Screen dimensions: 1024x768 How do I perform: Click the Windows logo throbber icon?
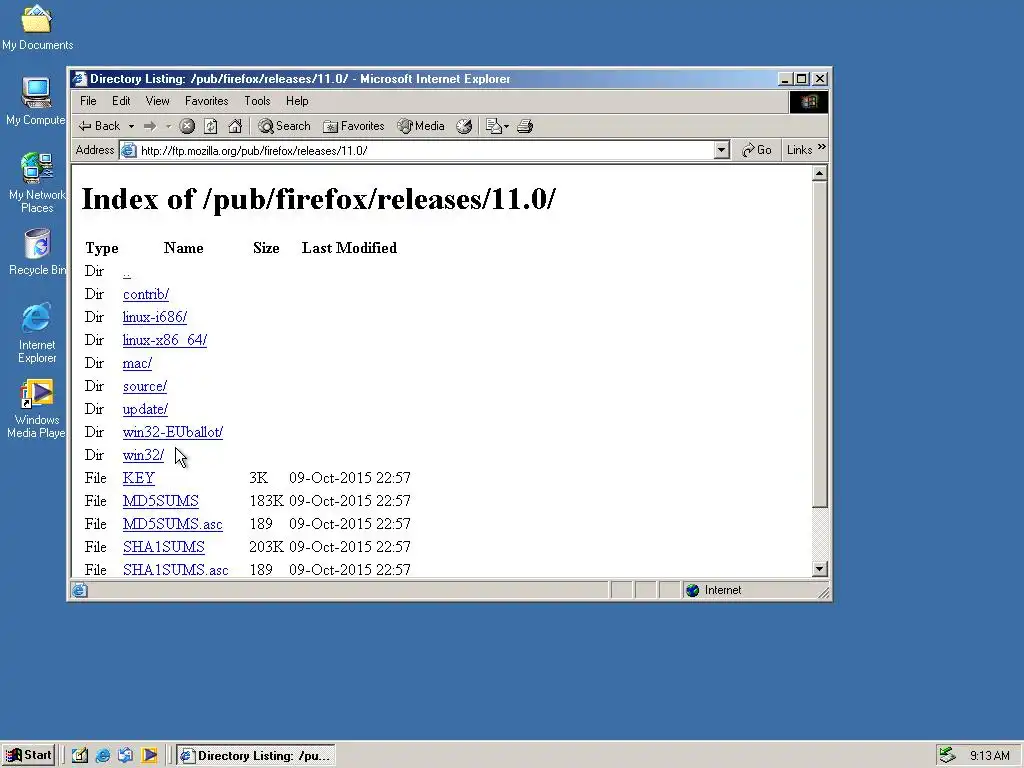pyautogui.click(x=808, y=102)
